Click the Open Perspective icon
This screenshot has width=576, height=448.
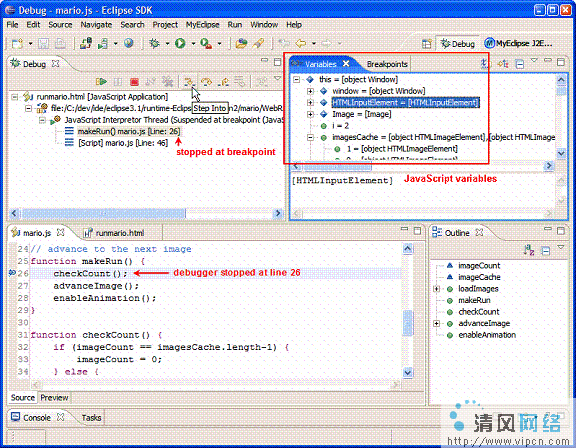[x=426, y=44]
